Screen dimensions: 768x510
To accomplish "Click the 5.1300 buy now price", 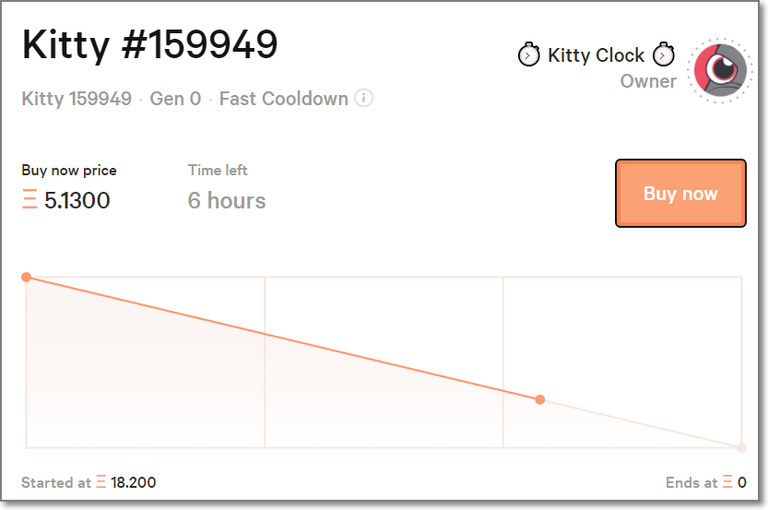I will [77, 200].
